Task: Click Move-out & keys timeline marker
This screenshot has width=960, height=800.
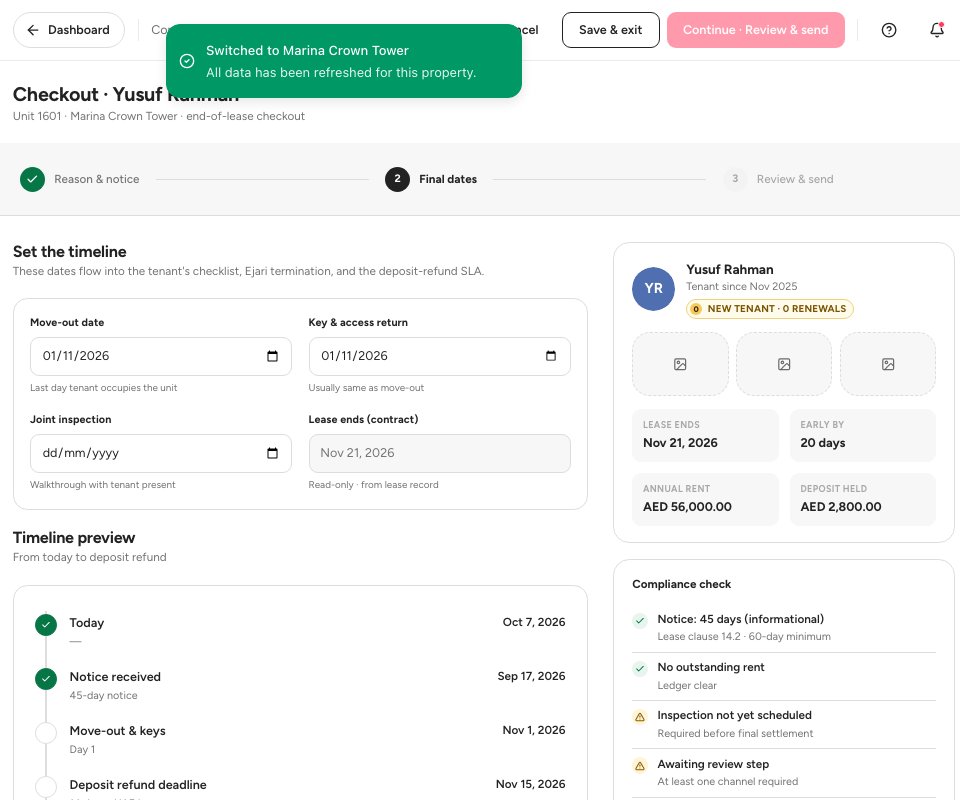Action: pos(46,733)
